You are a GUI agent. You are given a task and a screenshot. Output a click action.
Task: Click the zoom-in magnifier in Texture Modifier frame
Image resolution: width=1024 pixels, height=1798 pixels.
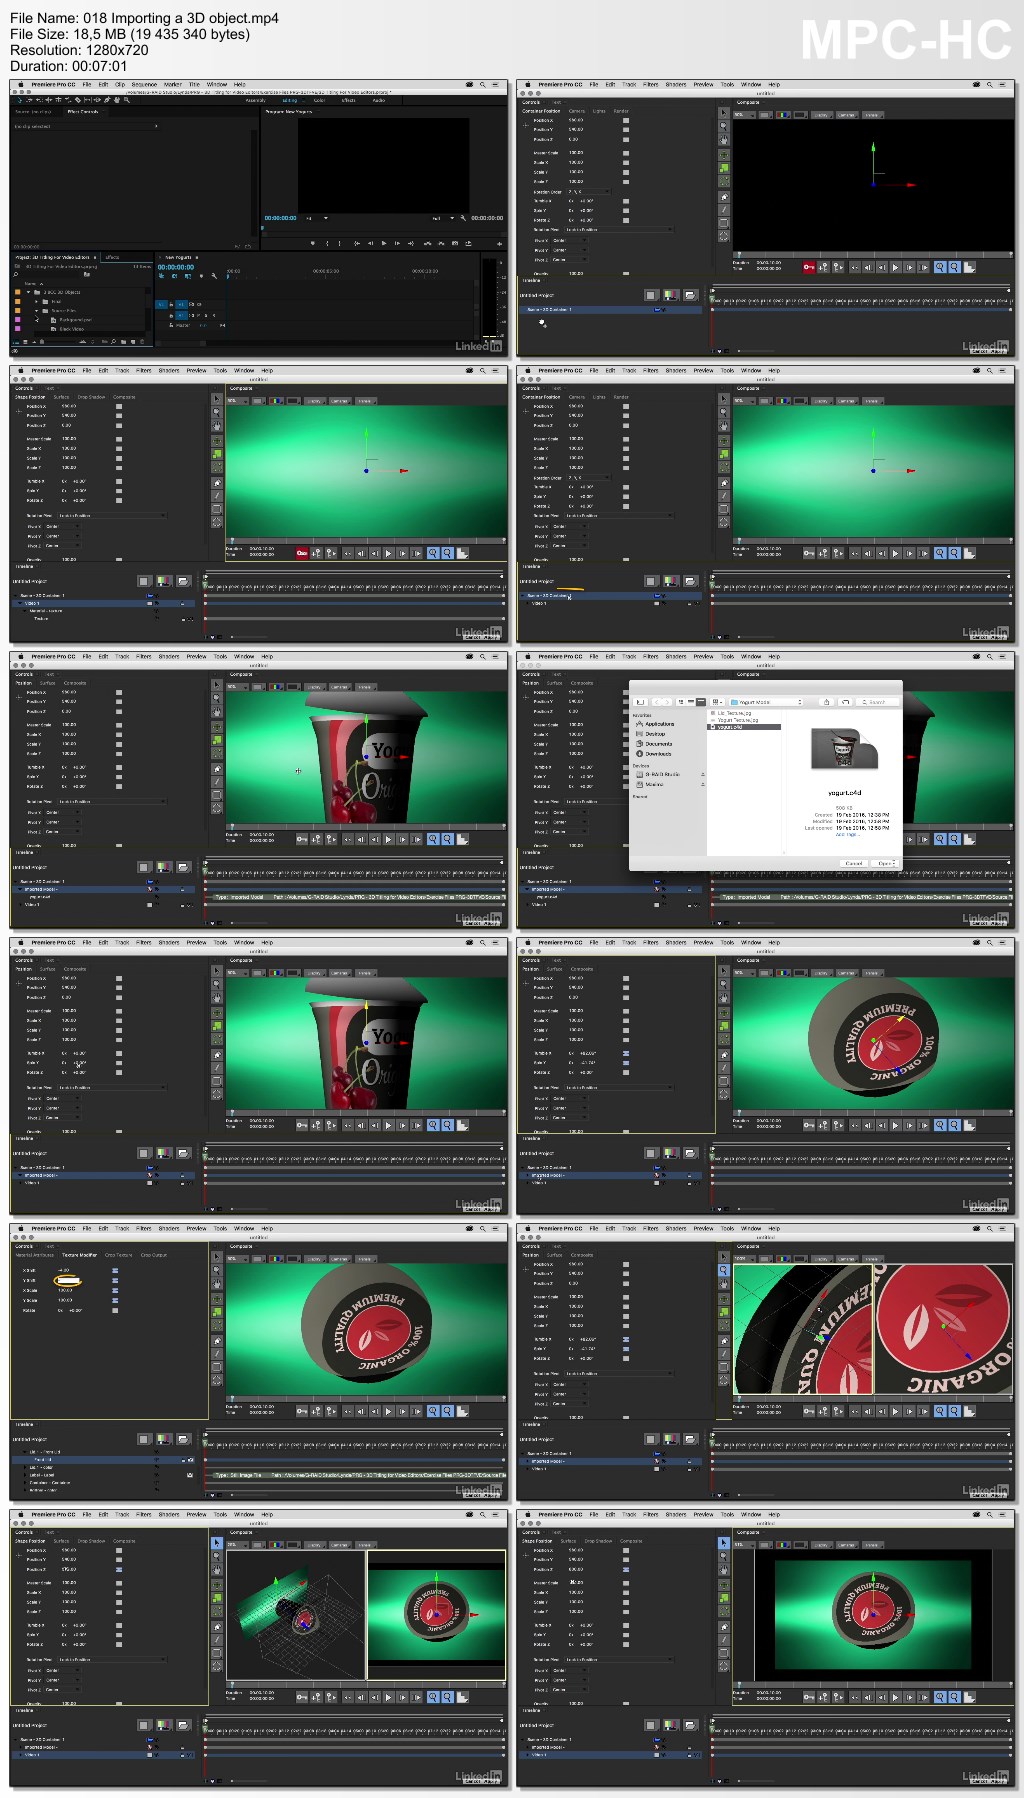coord(433,1411)
